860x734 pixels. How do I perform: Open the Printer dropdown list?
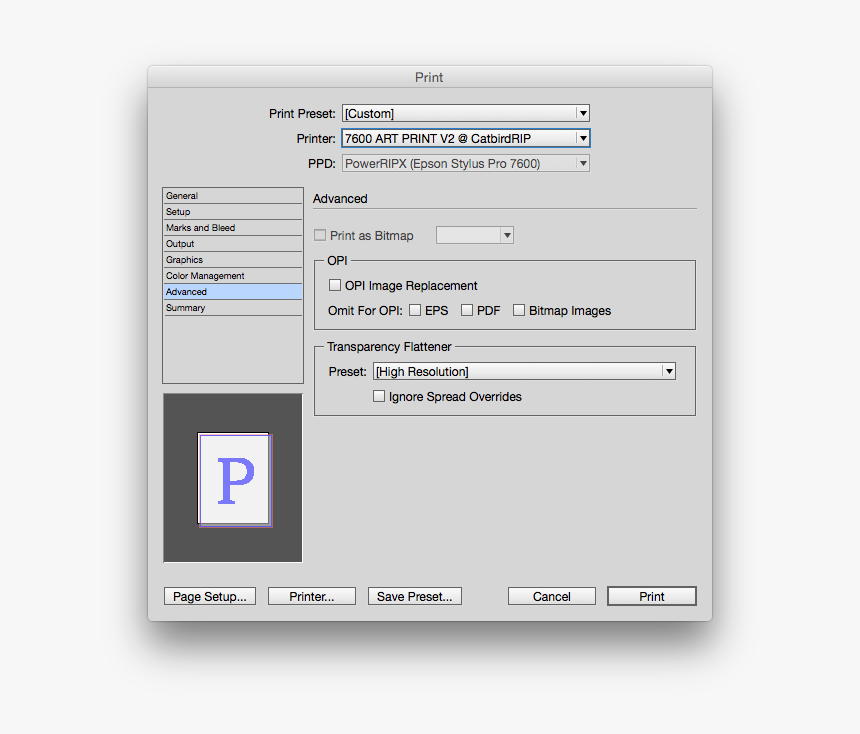tap(466, 138)
